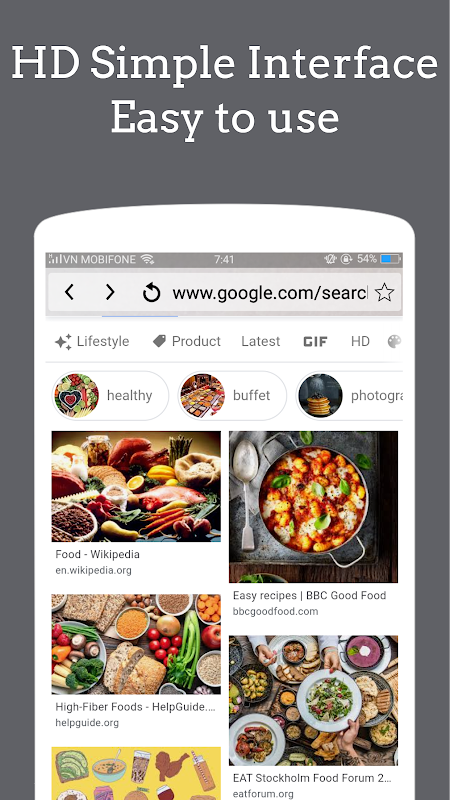
Task: Tap the battery indicator icon
Action: [390, 259]
